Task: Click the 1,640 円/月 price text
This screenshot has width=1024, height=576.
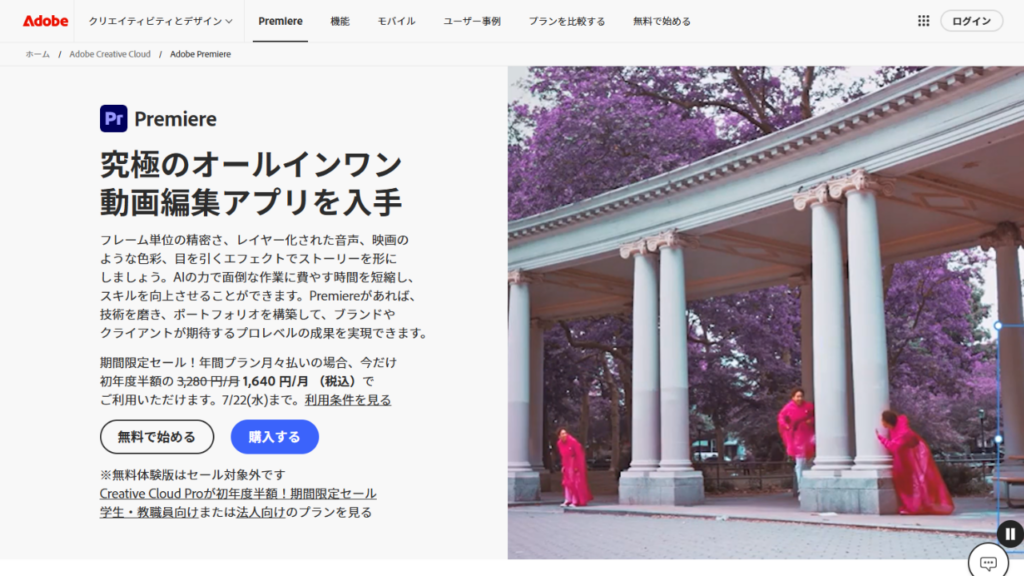Action: (275, 381)
